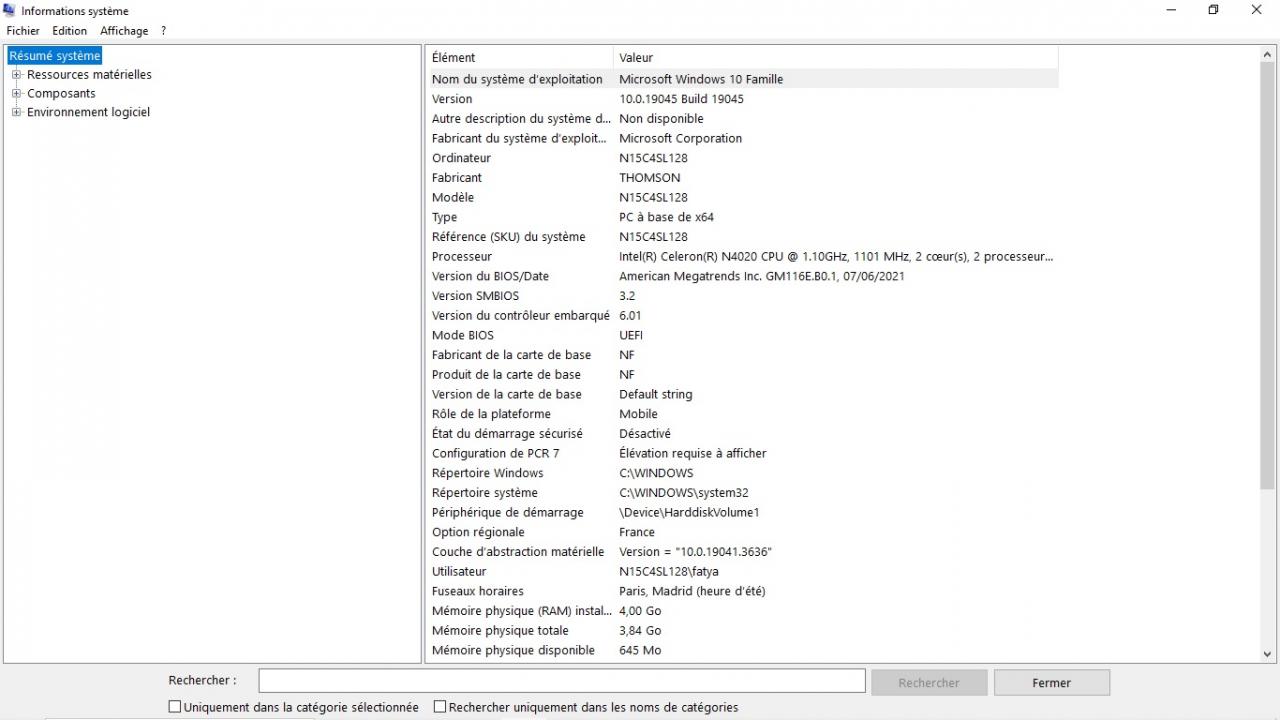
Task: Select the Composants tree item
Action: click(x=62, y=93)
